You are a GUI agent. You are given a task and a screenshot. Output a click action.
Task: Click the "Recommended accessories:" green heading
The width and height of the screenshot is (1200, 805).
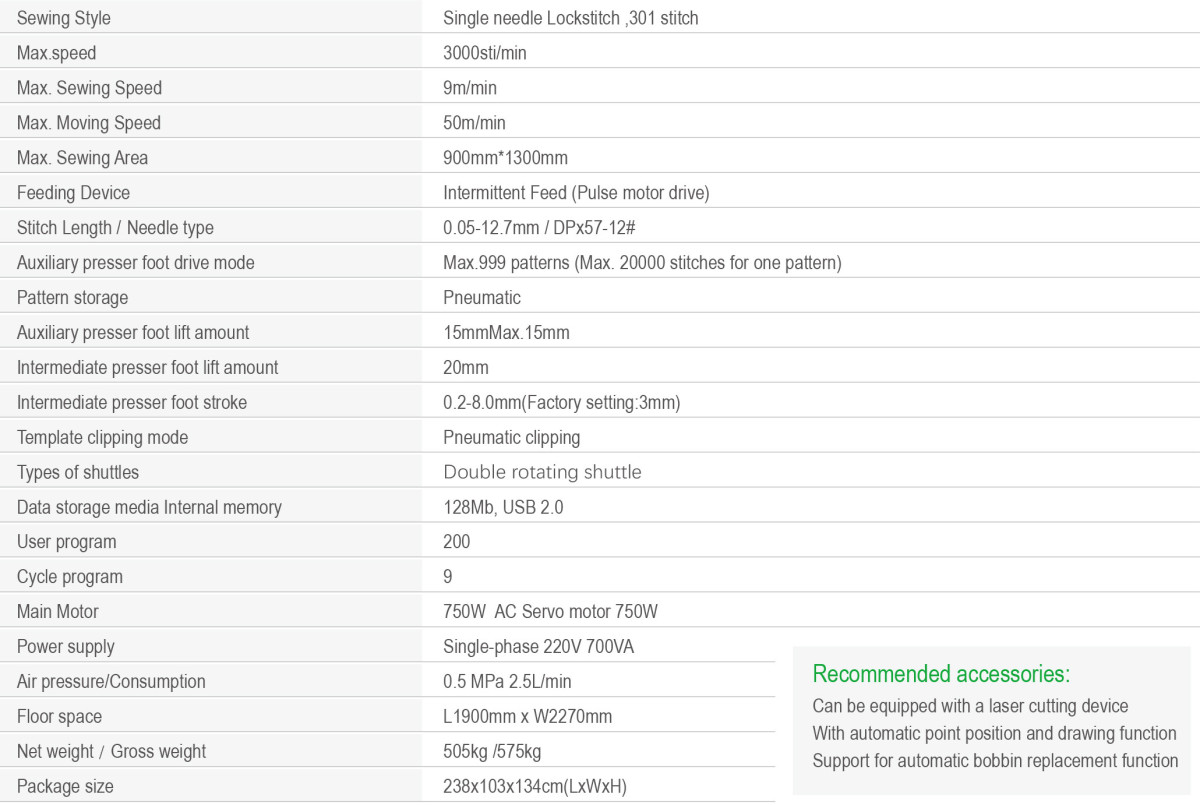[941, 673]
